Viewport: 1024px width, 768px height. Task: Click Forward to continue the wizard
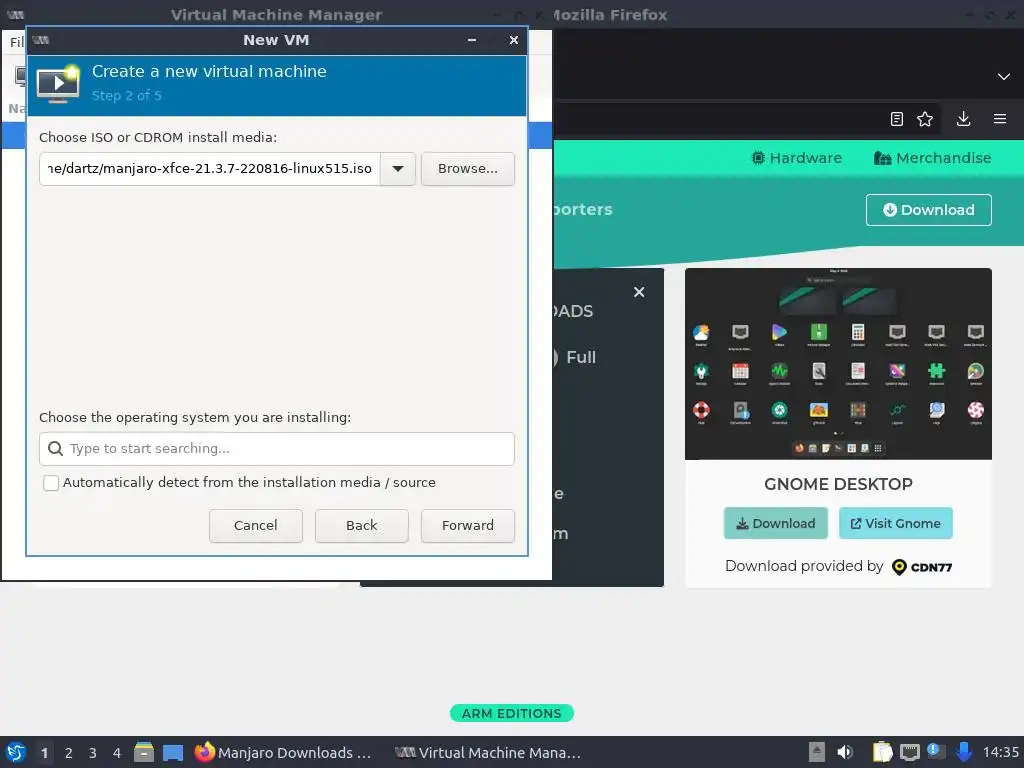pos(468,526)
